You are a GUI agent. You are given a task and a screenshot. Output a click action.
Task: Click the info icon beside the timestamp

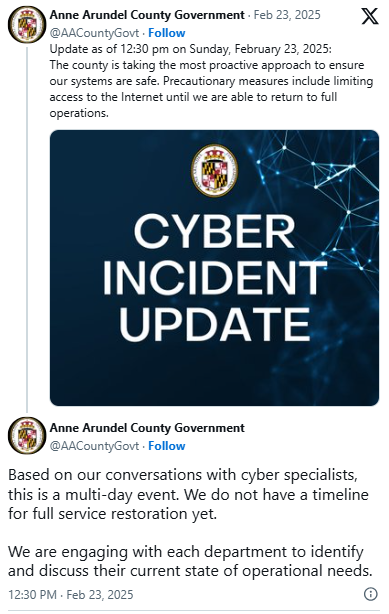[371, 594]
